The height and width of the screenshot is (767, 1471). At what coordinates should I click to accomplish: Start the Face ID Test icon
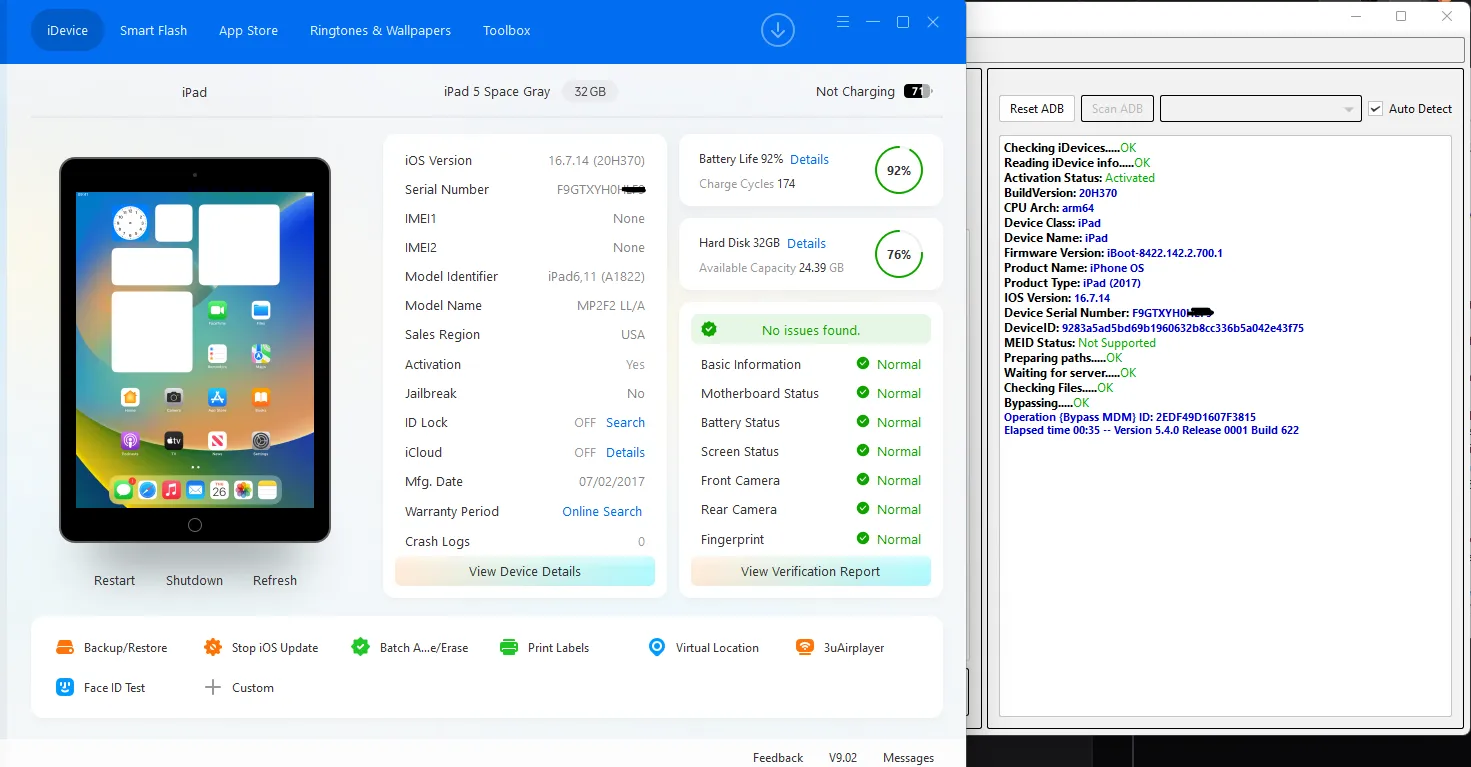[65, 688]
